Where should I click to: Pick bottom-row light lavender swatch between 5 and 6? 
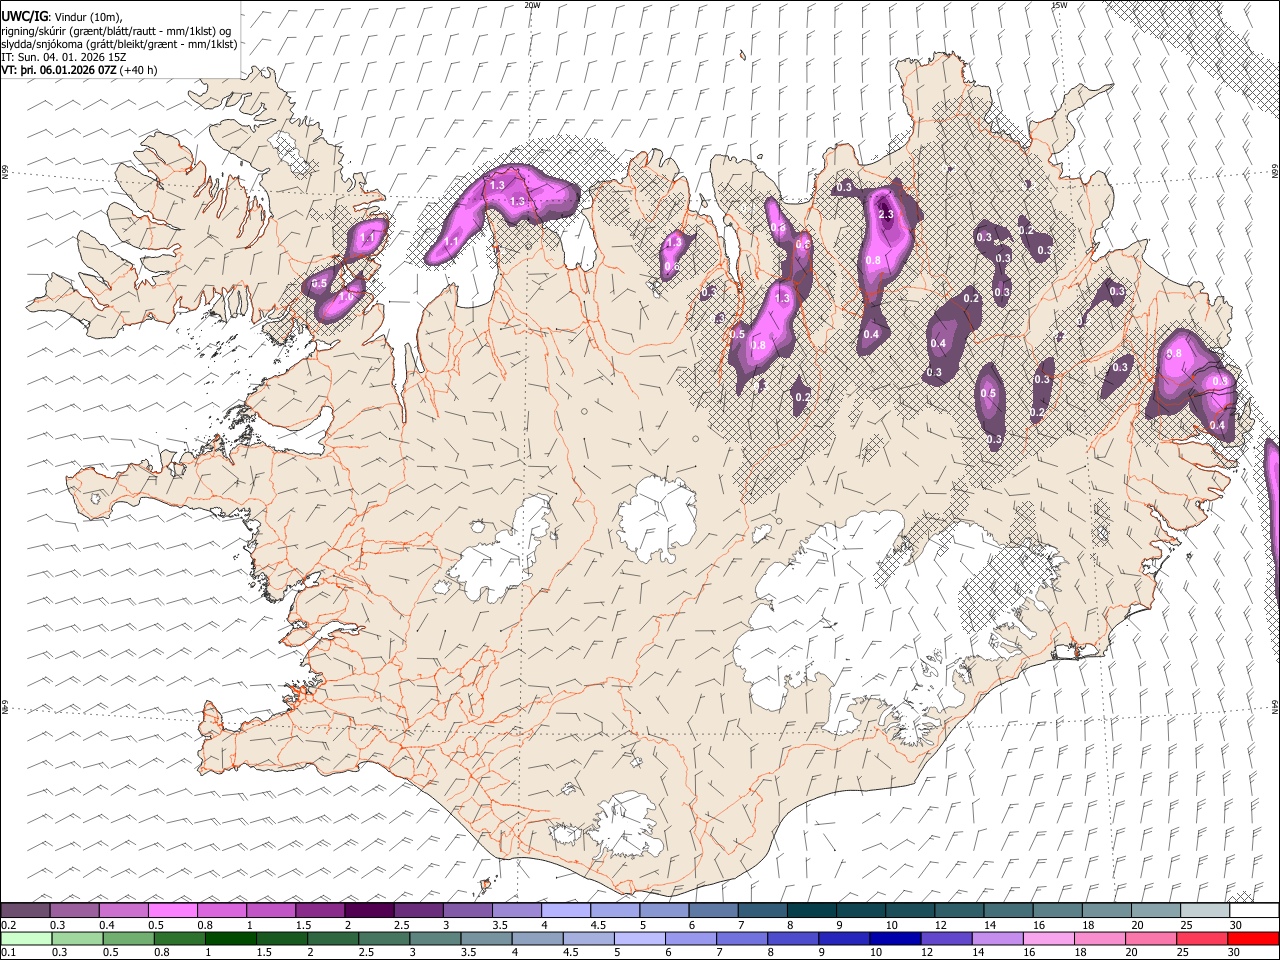[640, 938]
